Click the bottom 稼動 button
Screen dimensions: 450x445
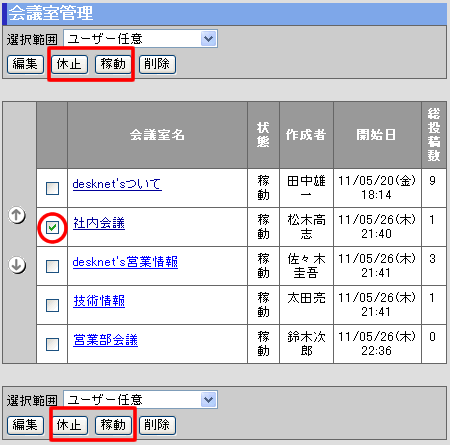coord(113,425)
